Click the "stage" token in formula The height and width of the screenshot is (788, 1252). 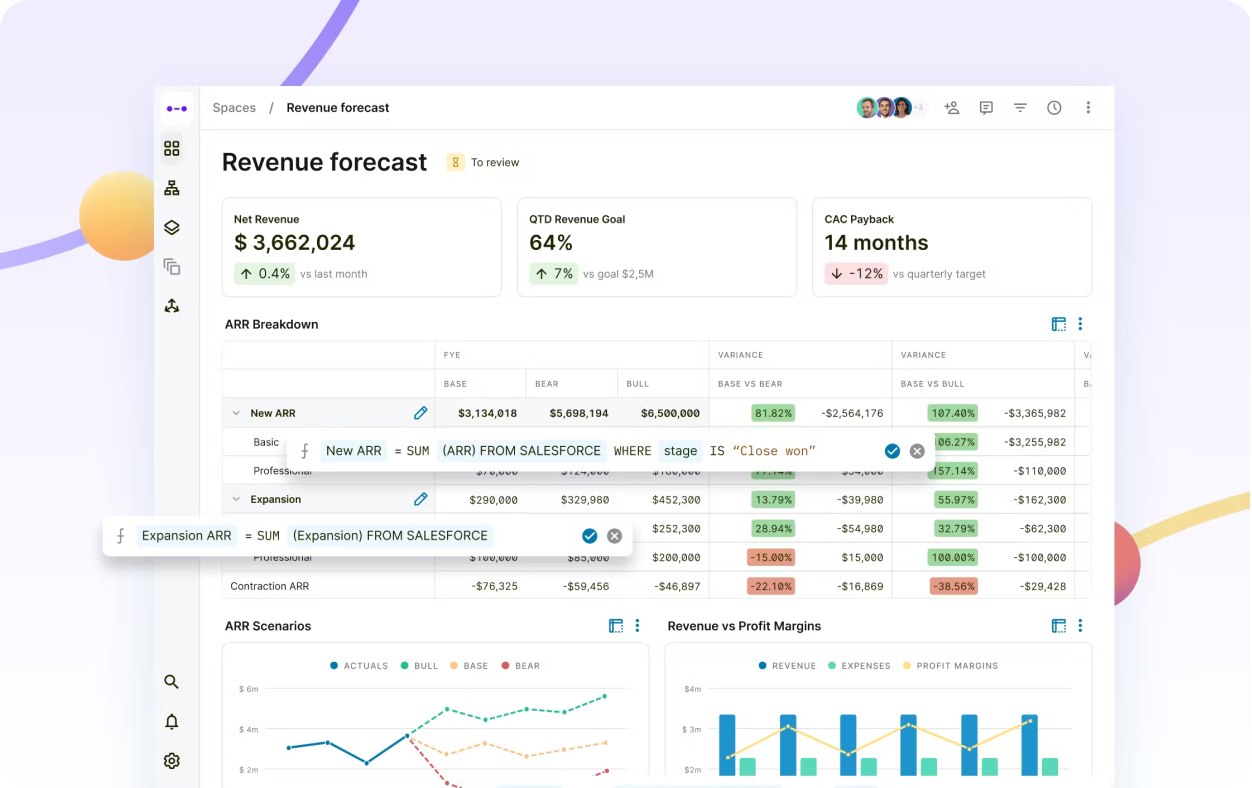coord(680,451)
